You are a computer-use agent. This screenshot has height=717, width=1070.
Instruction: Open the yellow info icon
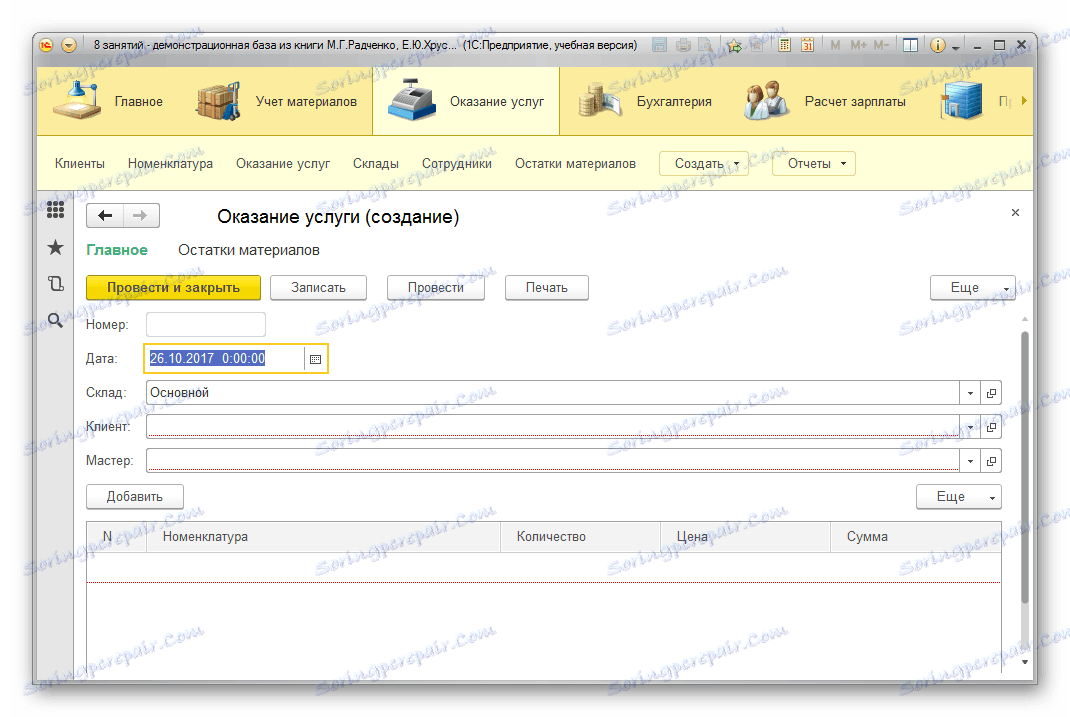coord(938,45)
